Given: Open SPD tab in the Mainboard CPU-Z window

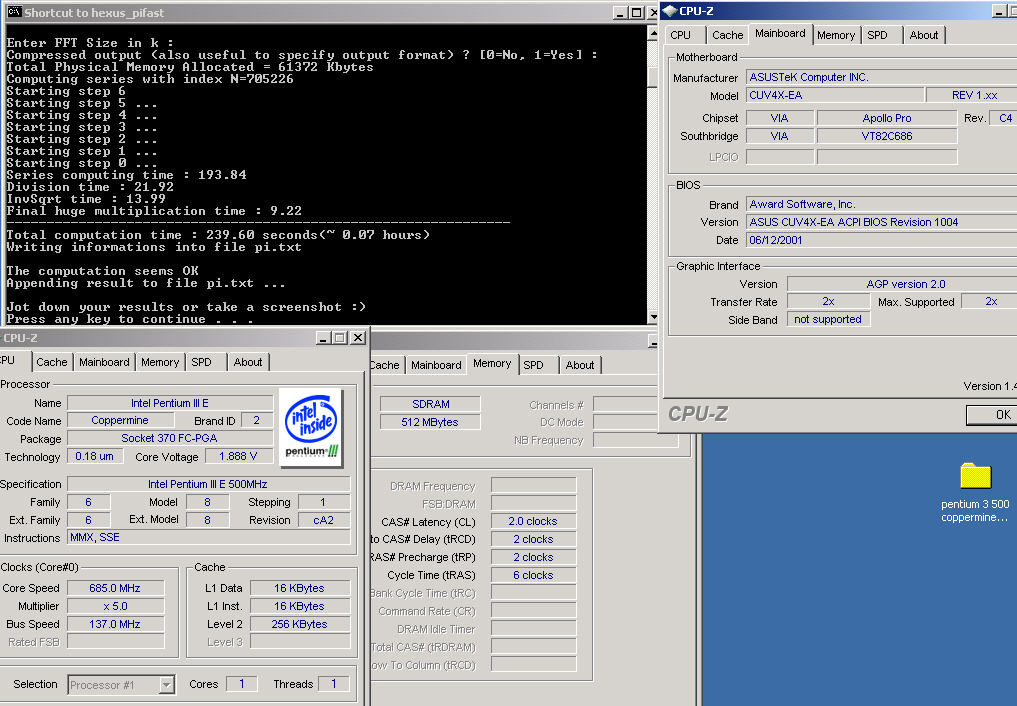Looking at the screenshot, I should coord(877,35).
